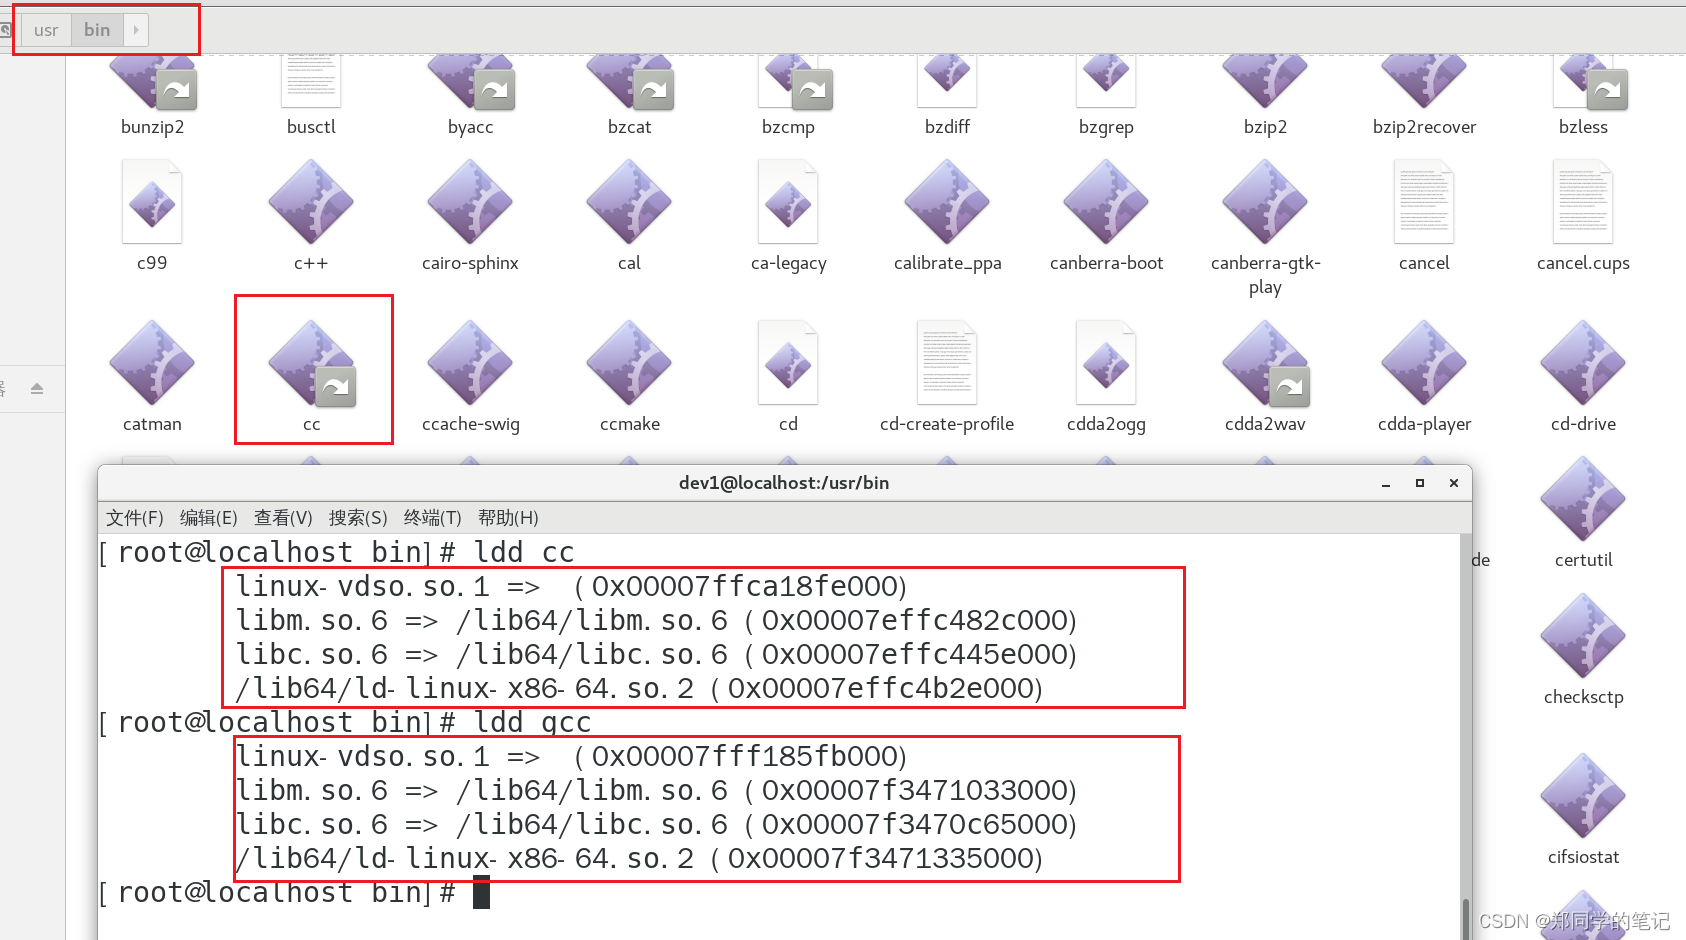1686x940 pixels.
Task: Click the terminal vertical scrollbar
Action: coord(1466,737)
